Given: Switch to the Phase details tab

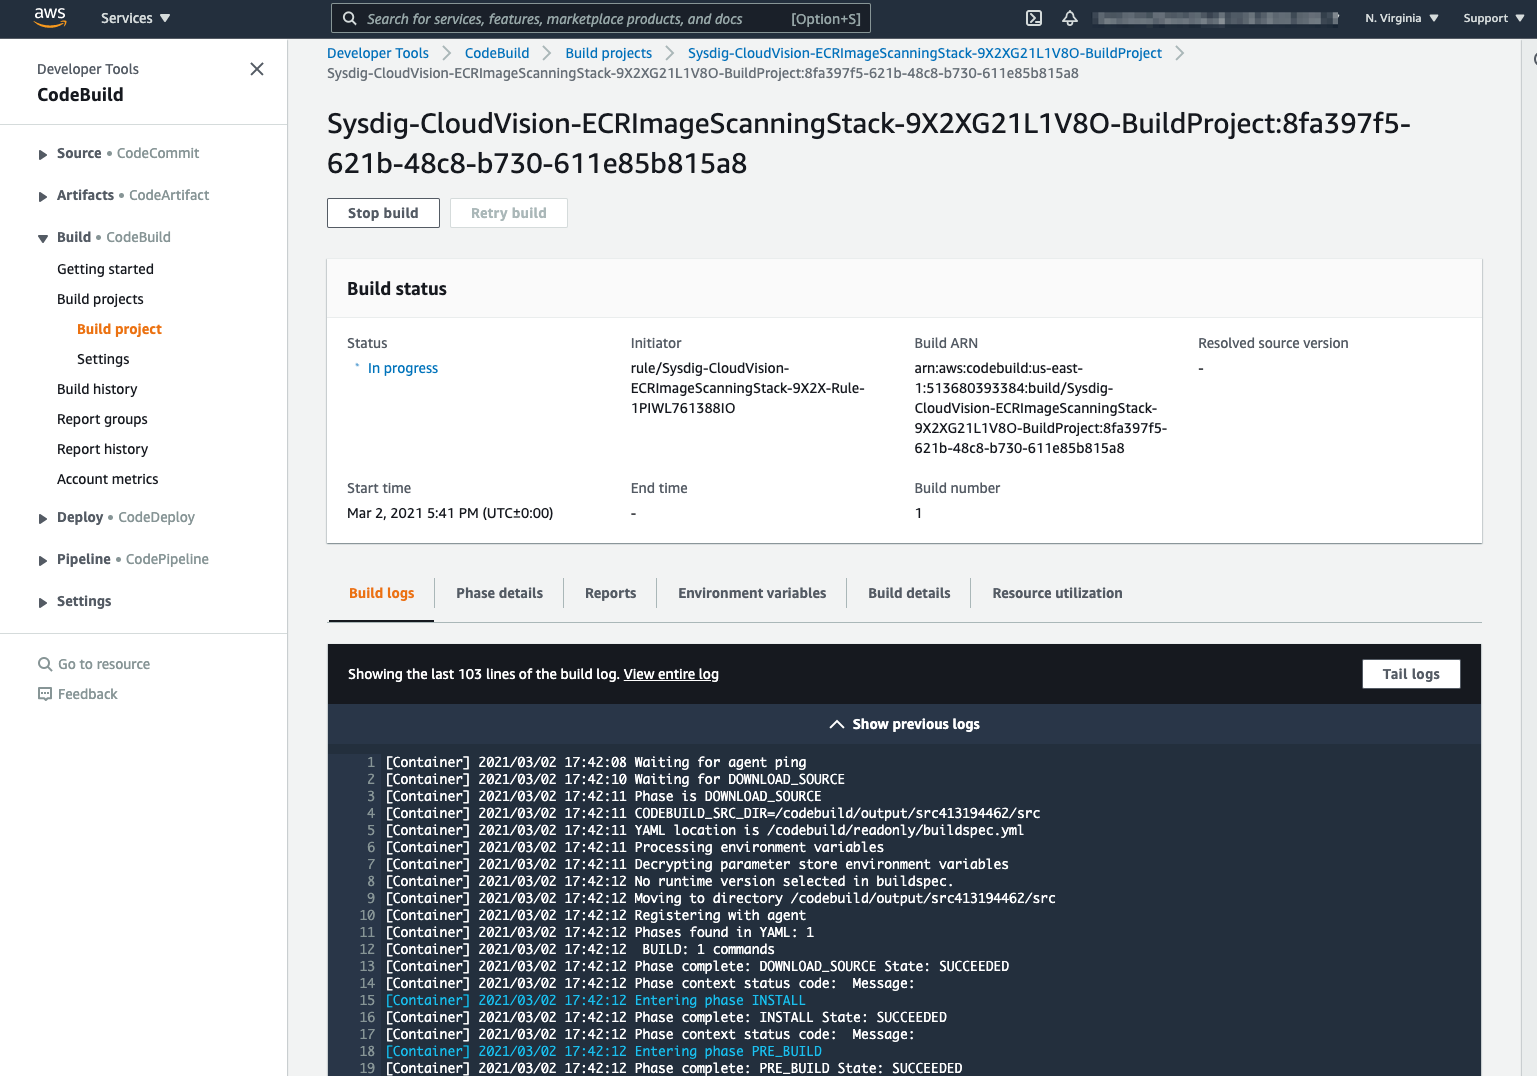Looking at the screenshot, I should pyautogui.click(x=499, y=593).
